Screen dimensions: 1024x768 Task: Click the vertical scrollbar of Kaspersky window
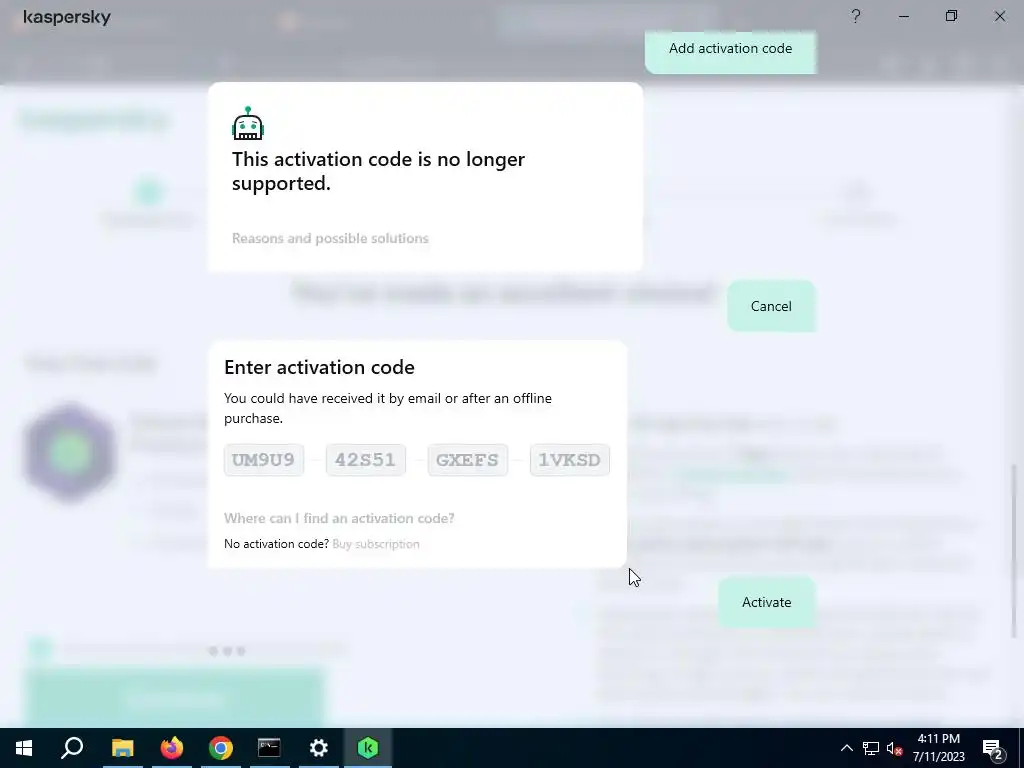1015,551
